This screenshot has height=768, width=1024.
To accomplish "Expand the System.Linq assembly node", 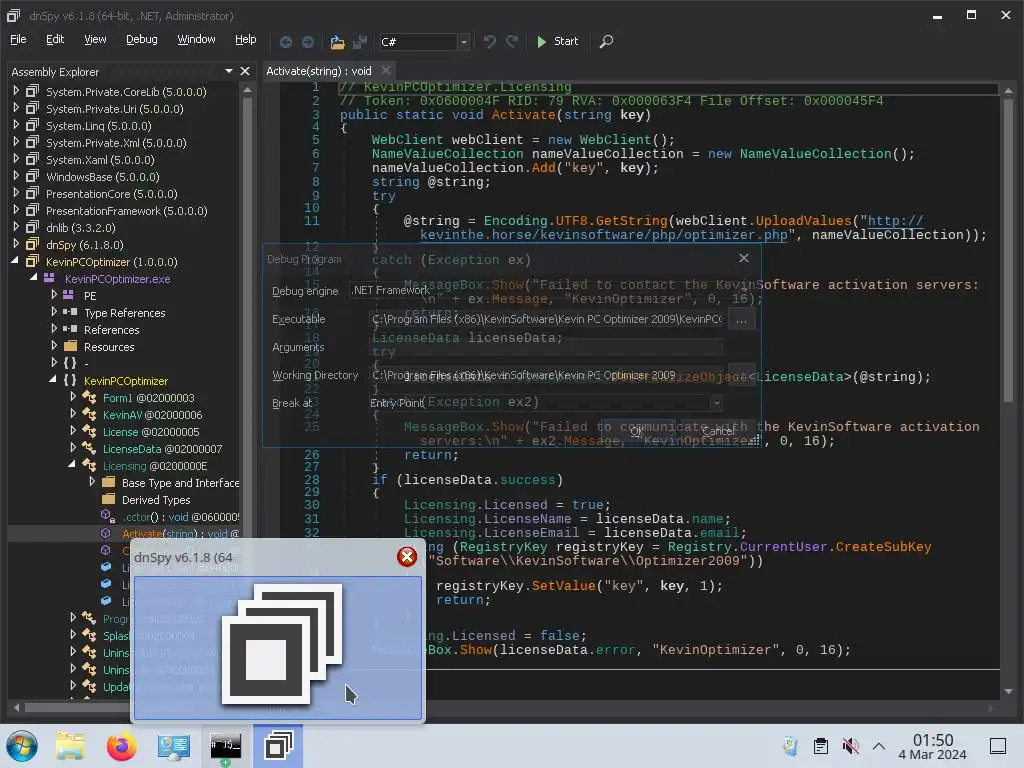I will 16,125.
